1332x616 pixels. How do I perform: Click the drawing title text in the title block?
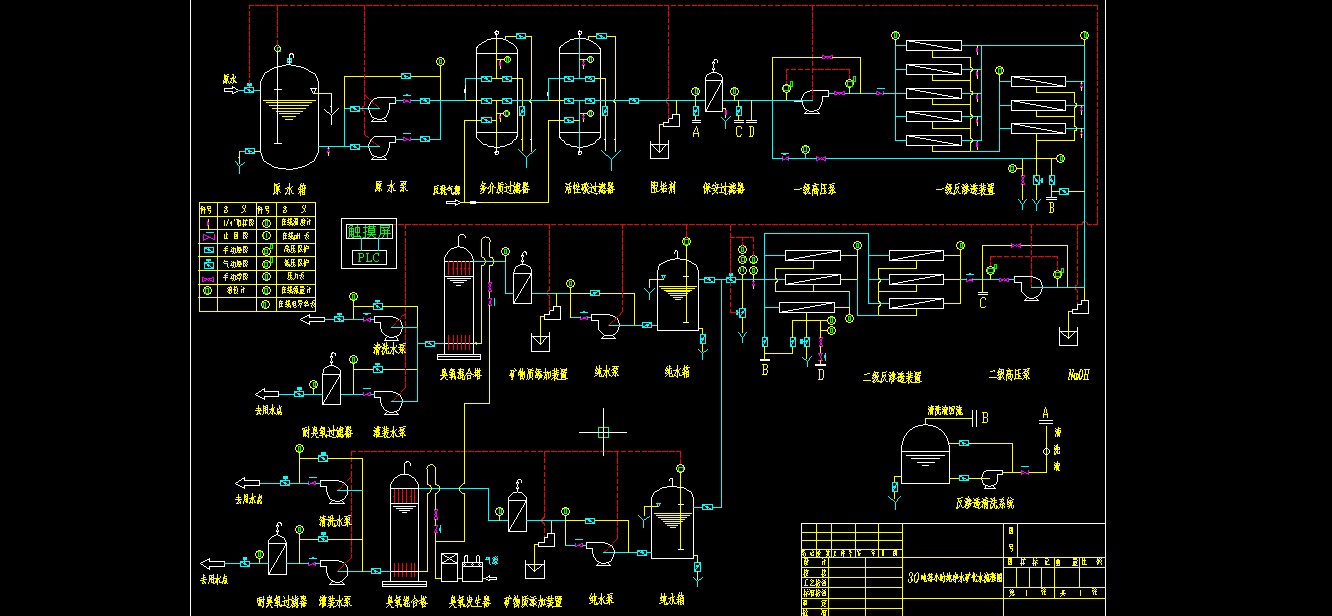click(954, 577)
